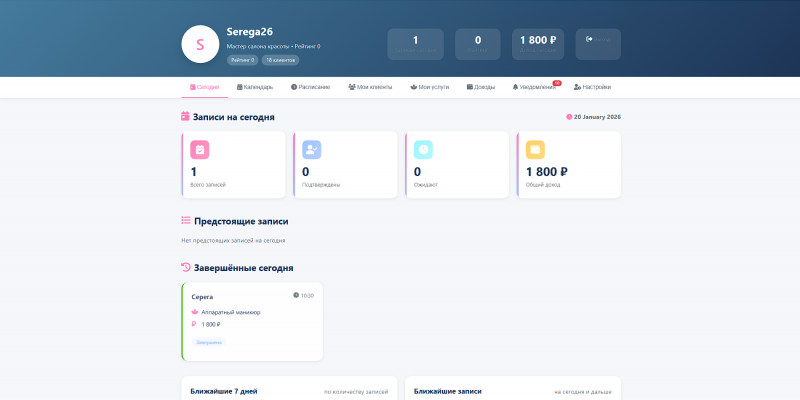Click the Предстоящие записи list icon
The height and width of the screenshot is (400, 800).
click(186, 221)
